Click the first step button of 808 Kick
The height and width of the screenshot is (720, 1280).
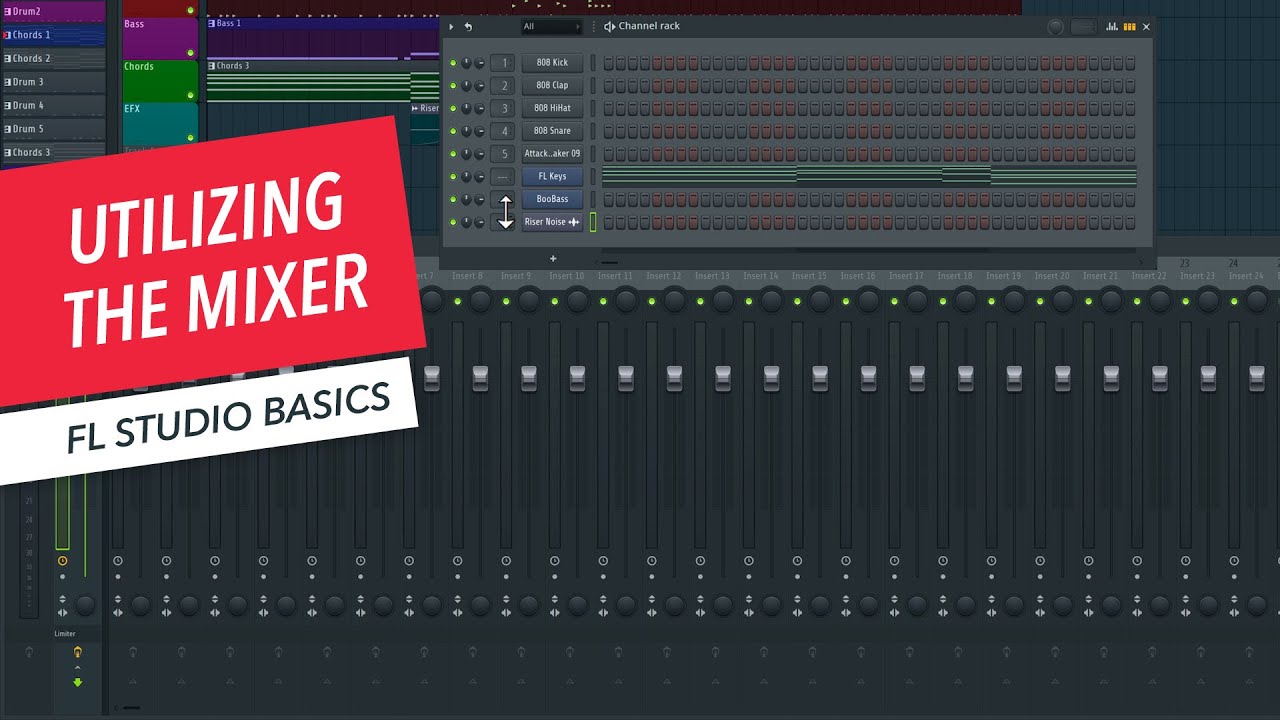[x=608, y=63]
